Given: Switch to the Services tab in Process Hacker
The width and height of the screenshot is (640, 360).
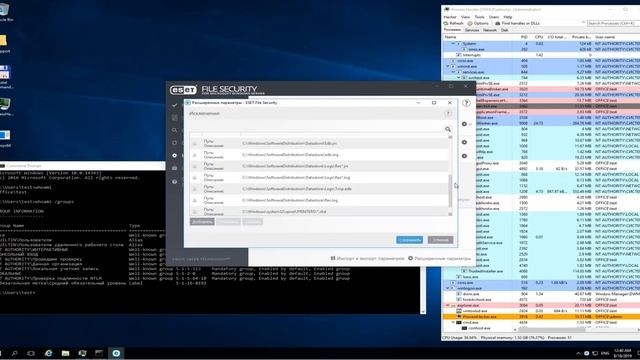Looking at the screenshot, I should pos(472,30).
